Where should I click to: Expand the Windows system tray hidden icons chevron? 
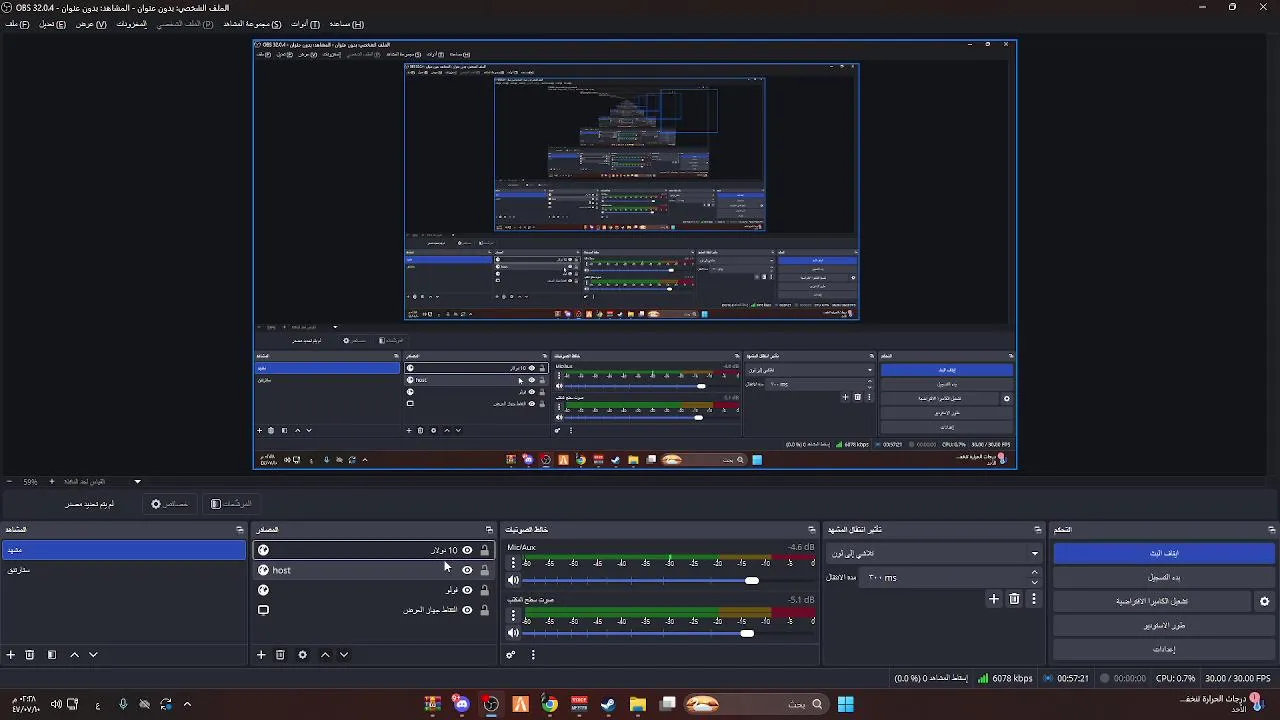pyautogui.click(x=187, y=704)
